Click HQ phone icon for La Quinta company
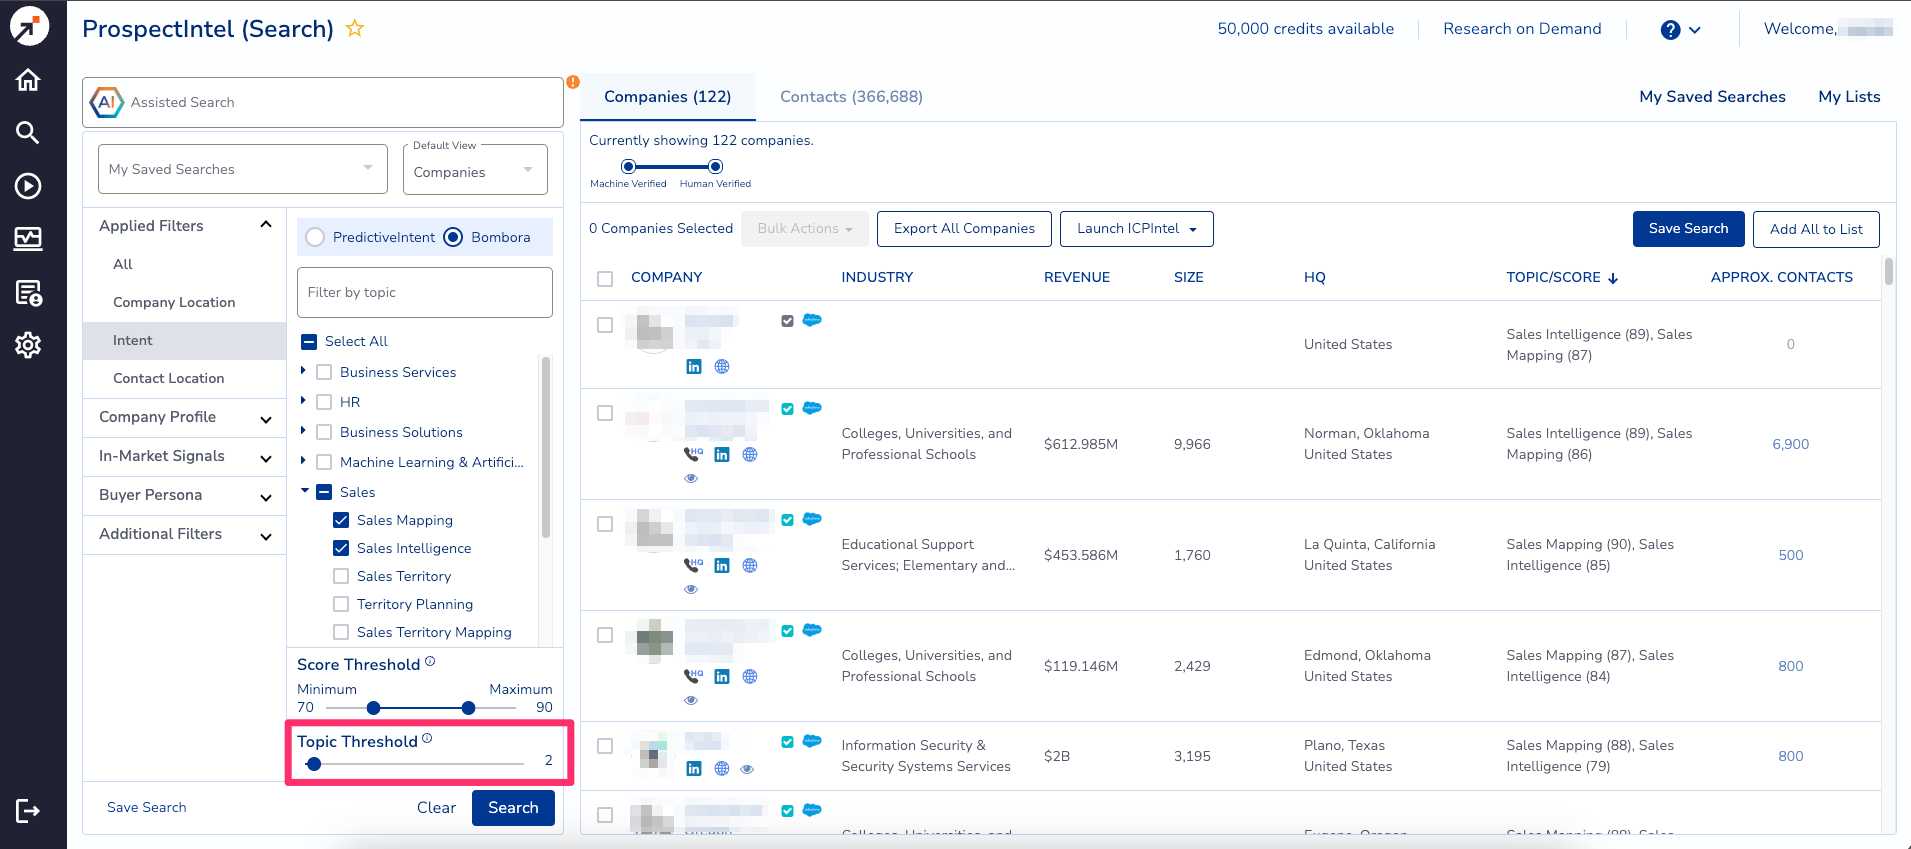This screenshot has width=1911, height=849. point(693,565)
